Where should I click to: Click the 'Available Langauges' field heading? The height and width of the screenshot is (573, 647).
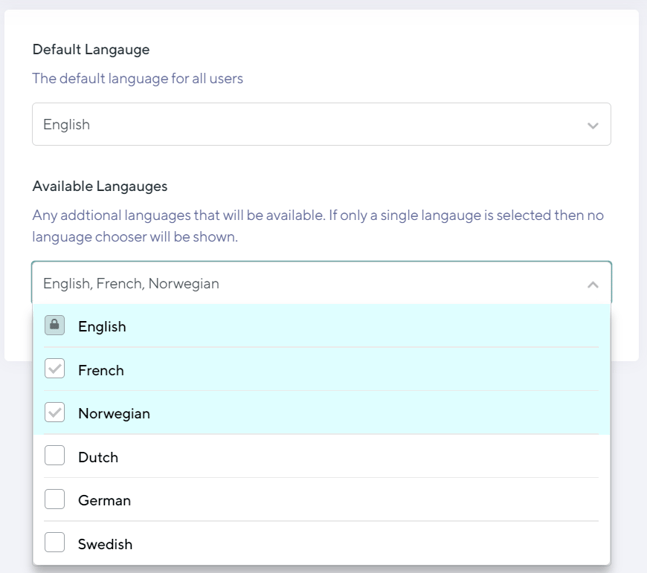100,186
